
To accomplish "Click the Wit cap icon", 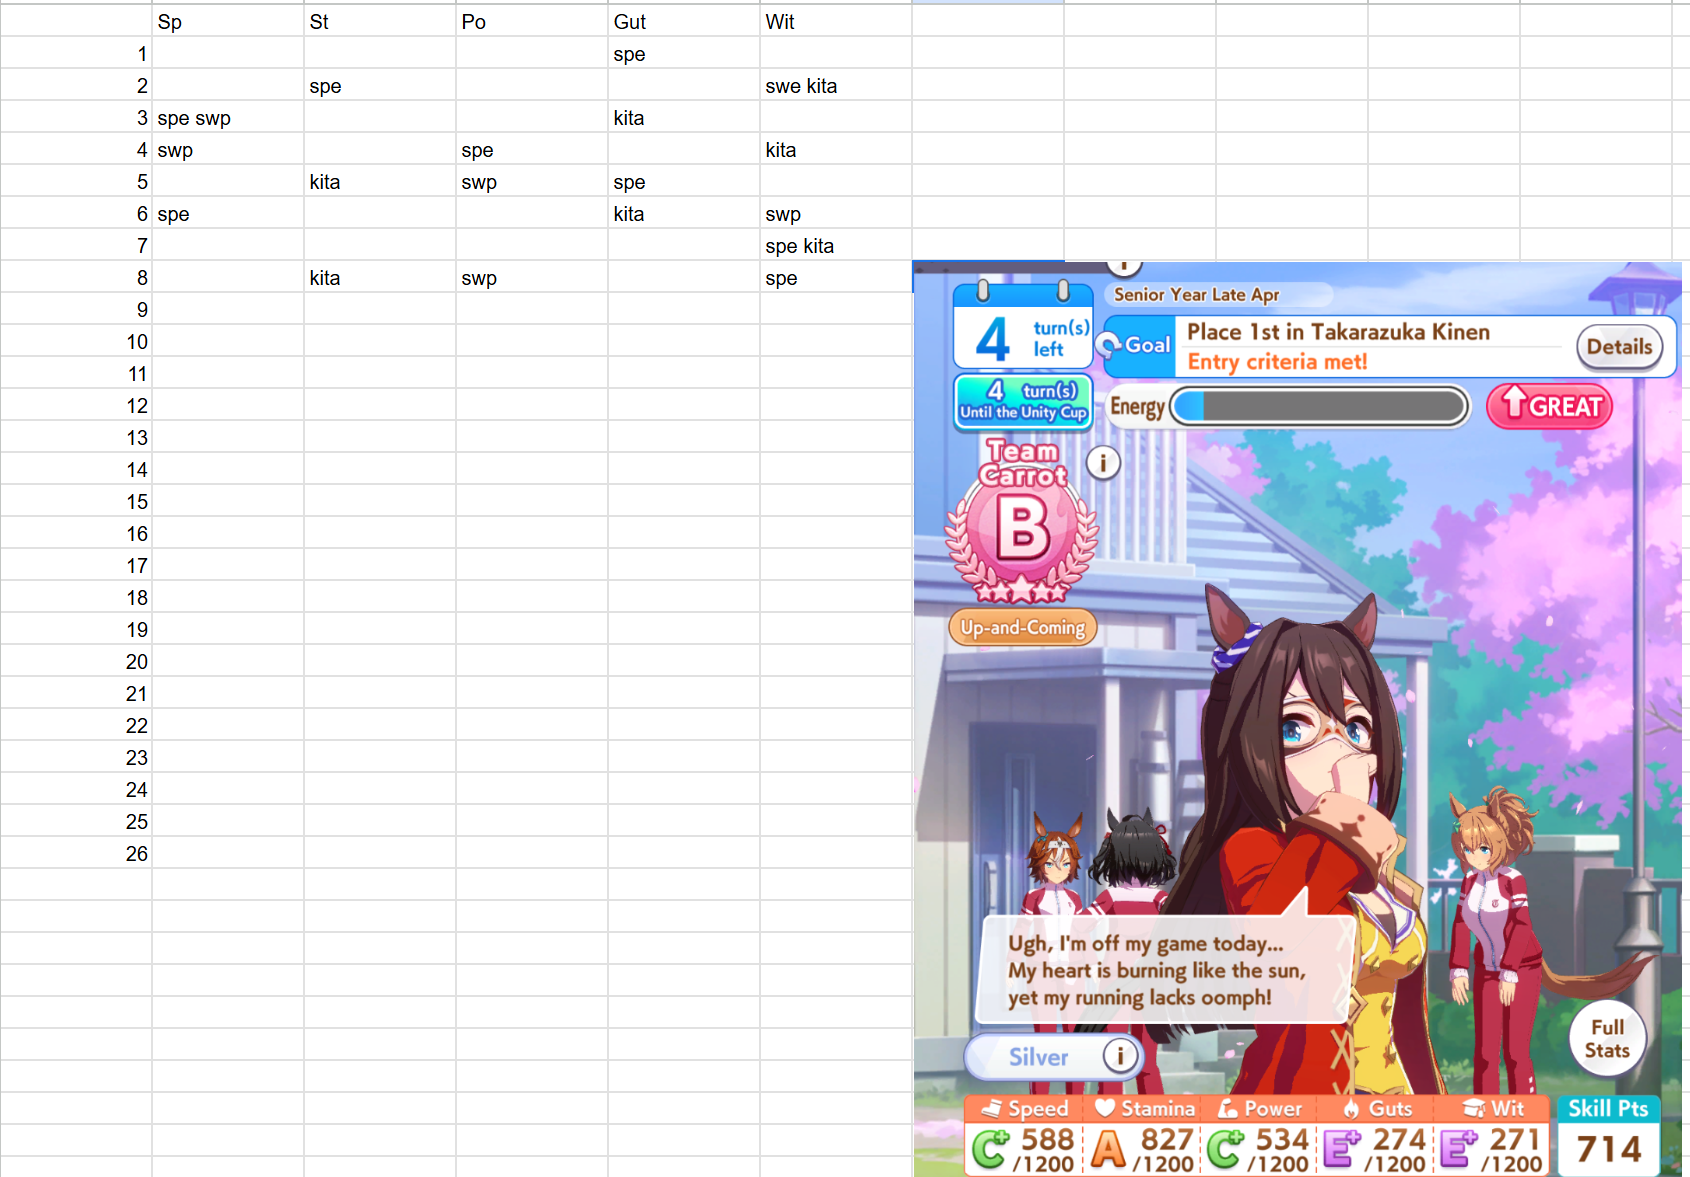I will (1474, 1108).
